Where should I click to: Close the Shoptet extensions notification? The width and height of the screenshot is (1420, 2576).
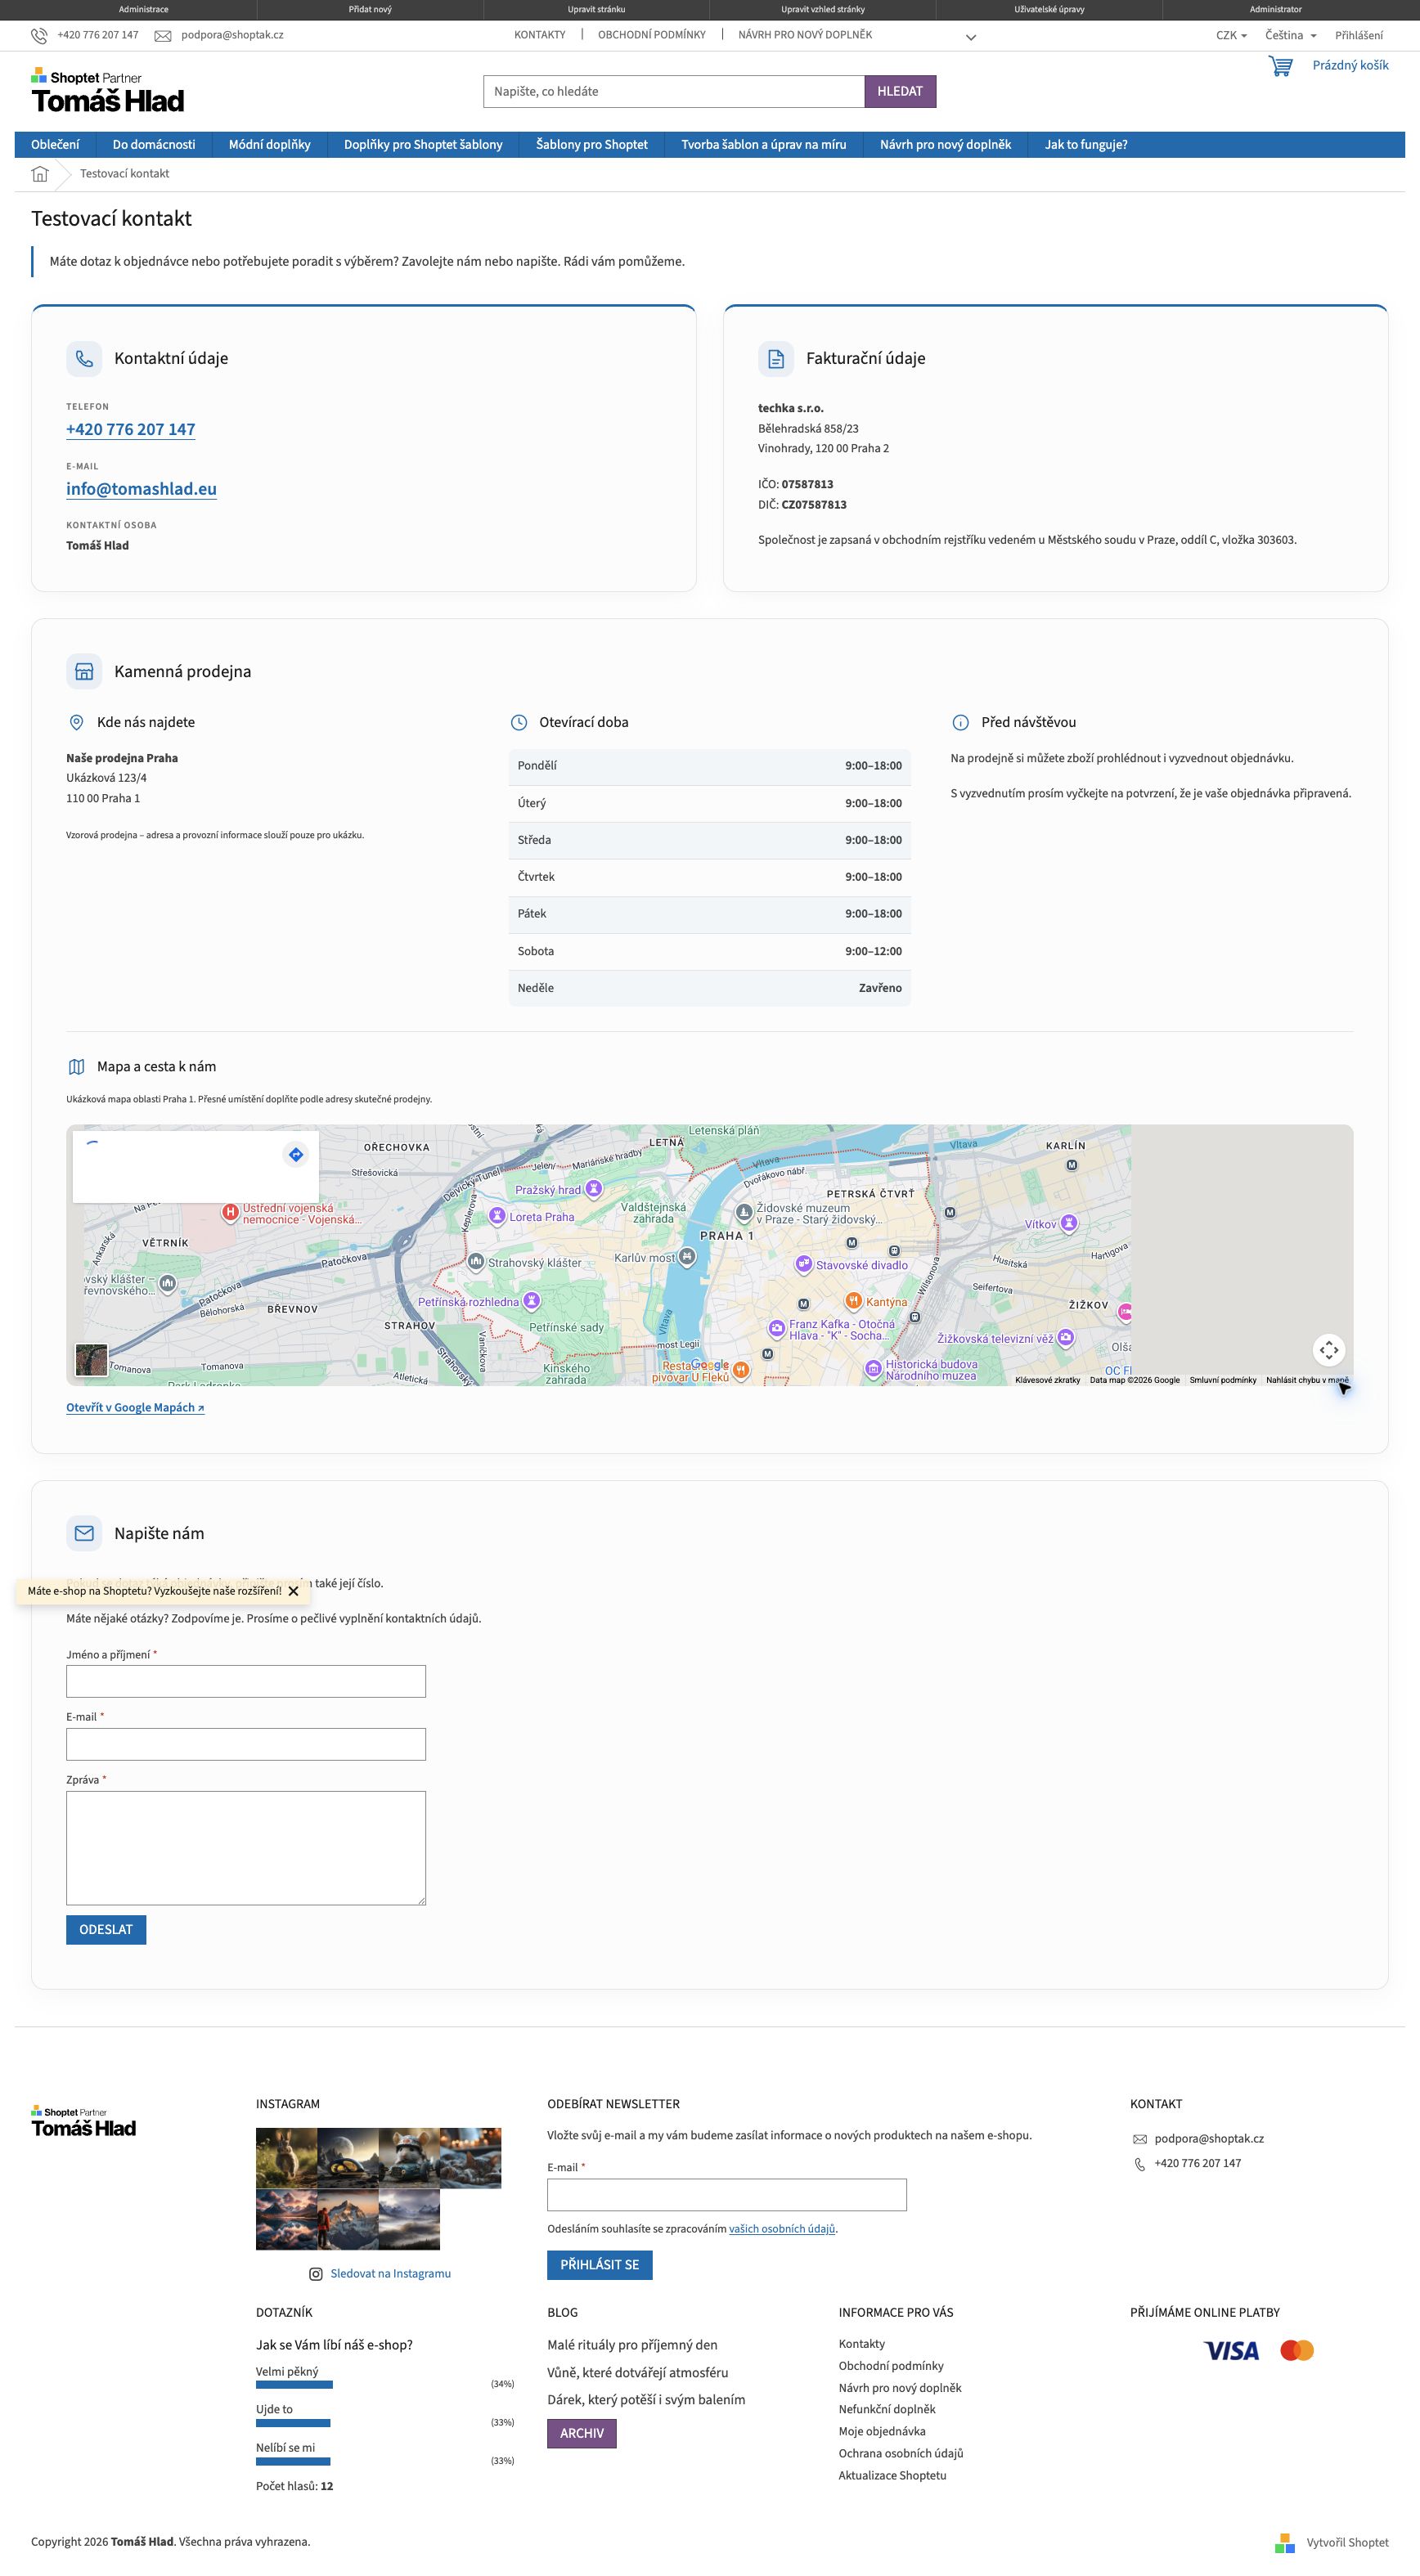[293, 1591]
